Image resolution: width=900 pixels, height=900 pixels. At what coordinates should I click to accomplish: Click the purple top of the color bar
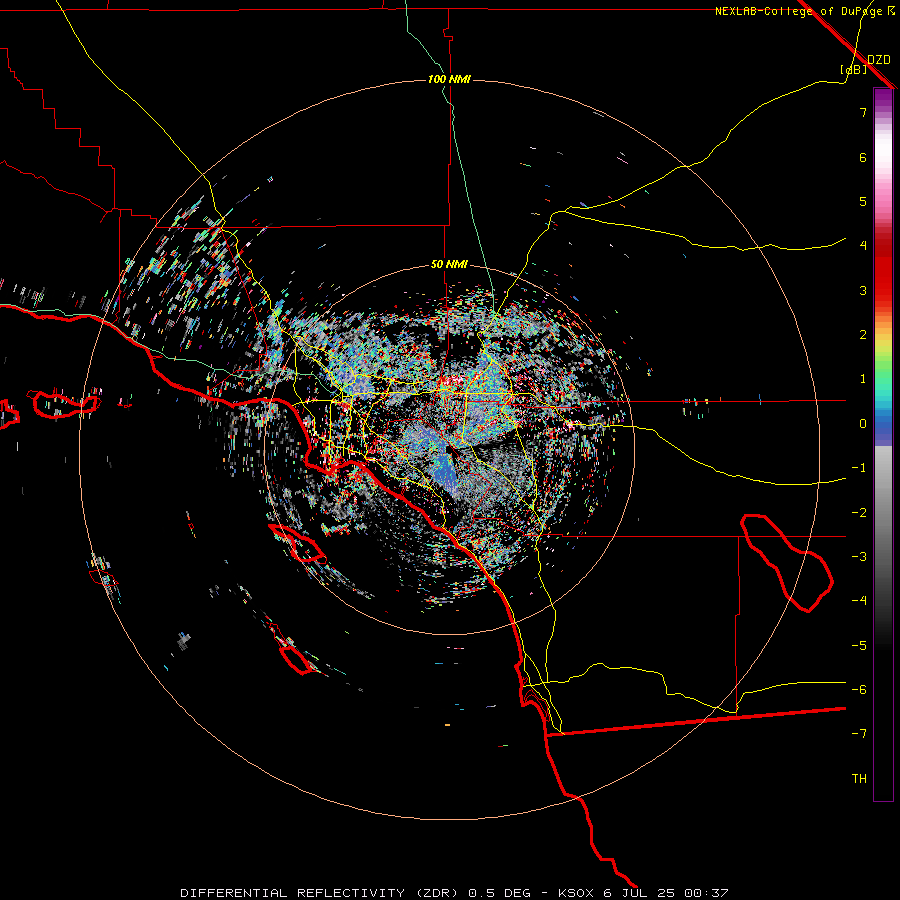[883, 98]
